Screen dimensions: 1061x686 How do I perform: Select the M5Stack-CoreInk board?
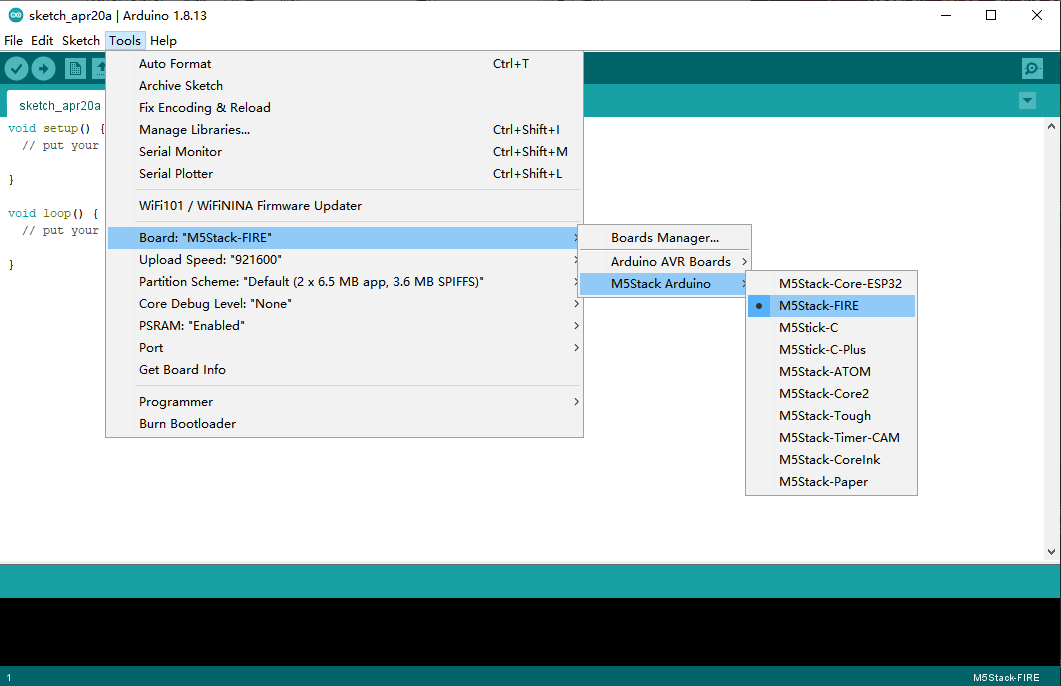tap(831, 459)
